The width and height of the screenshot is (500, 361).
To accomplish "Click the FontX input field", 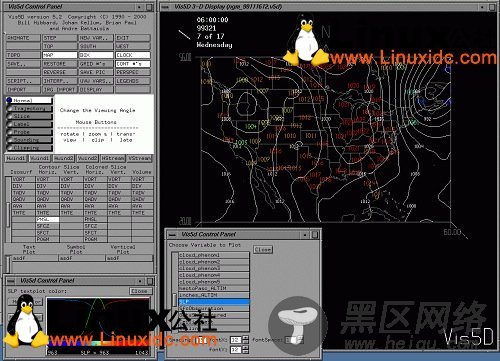I will (x=236, y=340).
